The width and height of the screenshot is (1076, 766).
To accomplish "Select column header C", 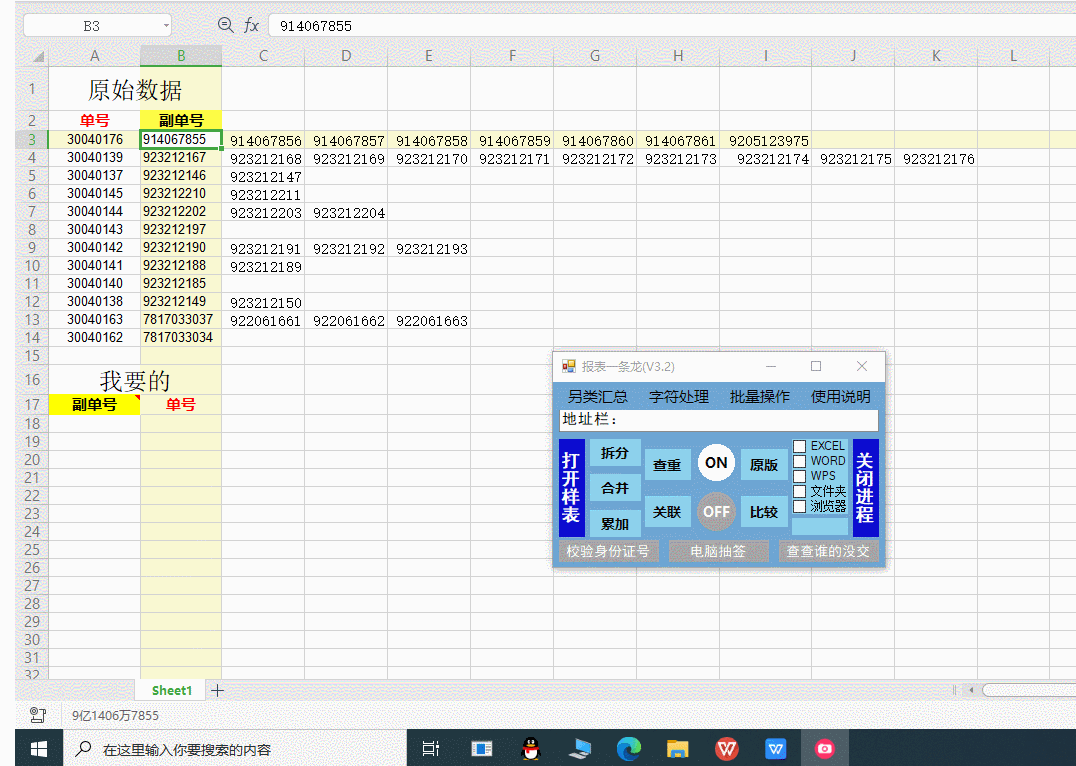I will (264, 56).
